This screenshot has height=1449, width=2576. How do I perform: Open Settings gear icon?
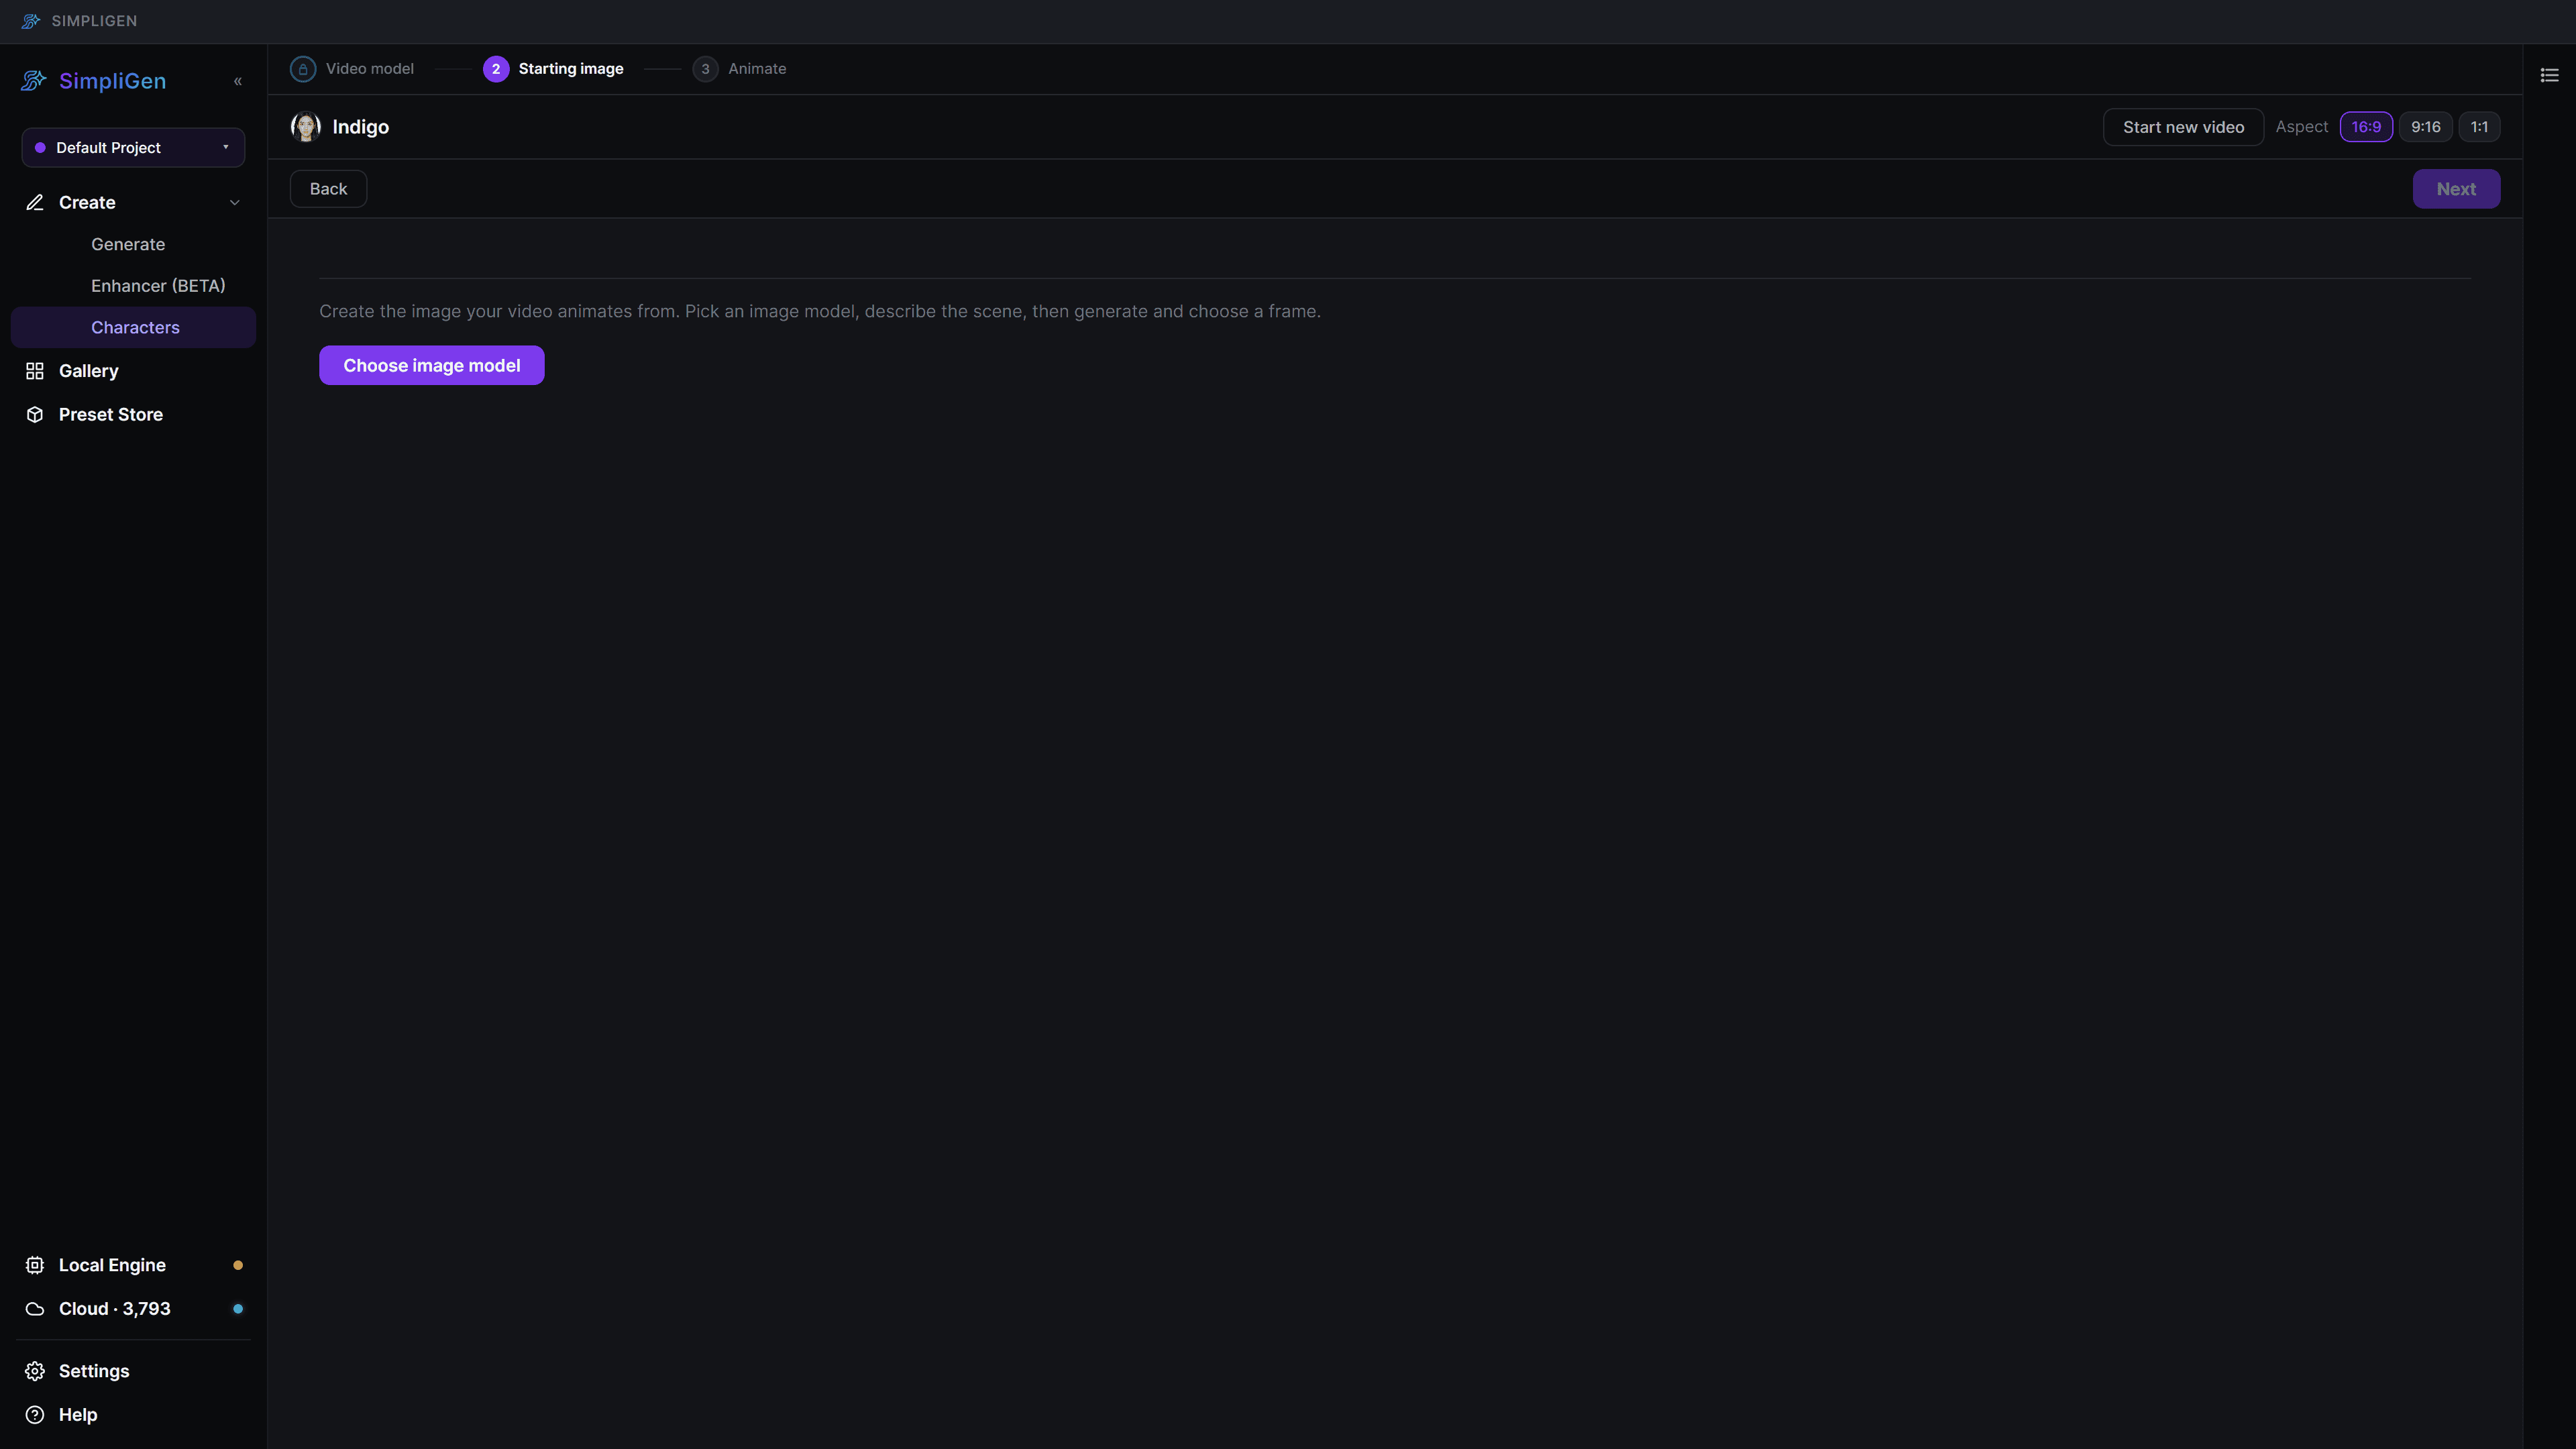(x=35, y=1371)
